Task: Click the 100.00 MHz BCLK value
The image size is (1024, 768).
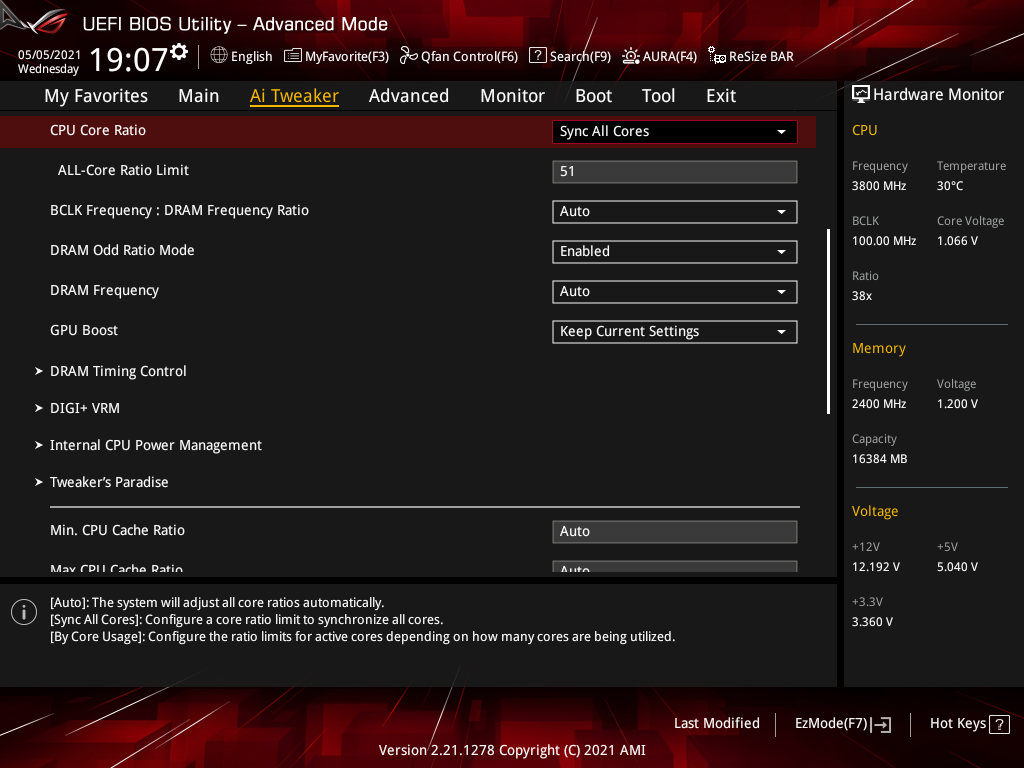Action: [x=884, y=241]
